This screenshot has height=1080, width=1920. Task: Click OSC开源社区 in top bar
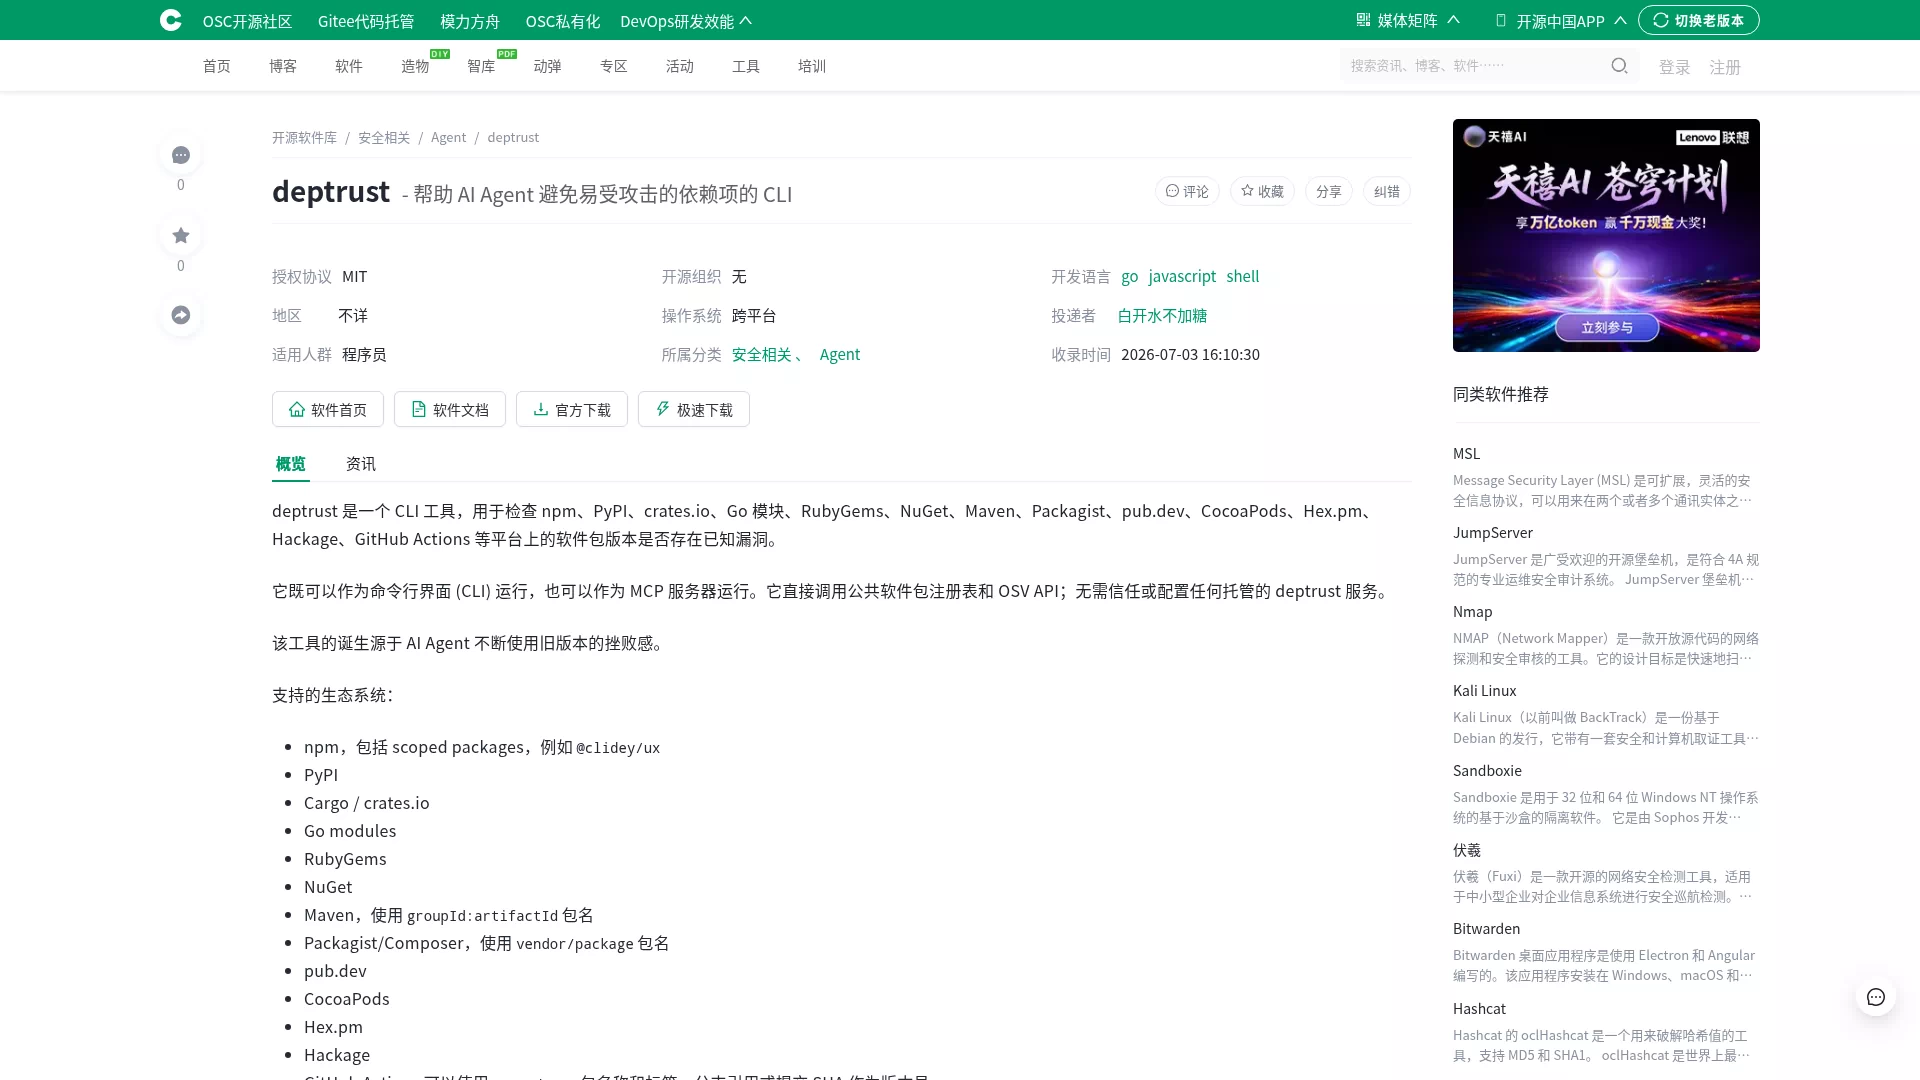pyautogui.click(x=247, y=21)
